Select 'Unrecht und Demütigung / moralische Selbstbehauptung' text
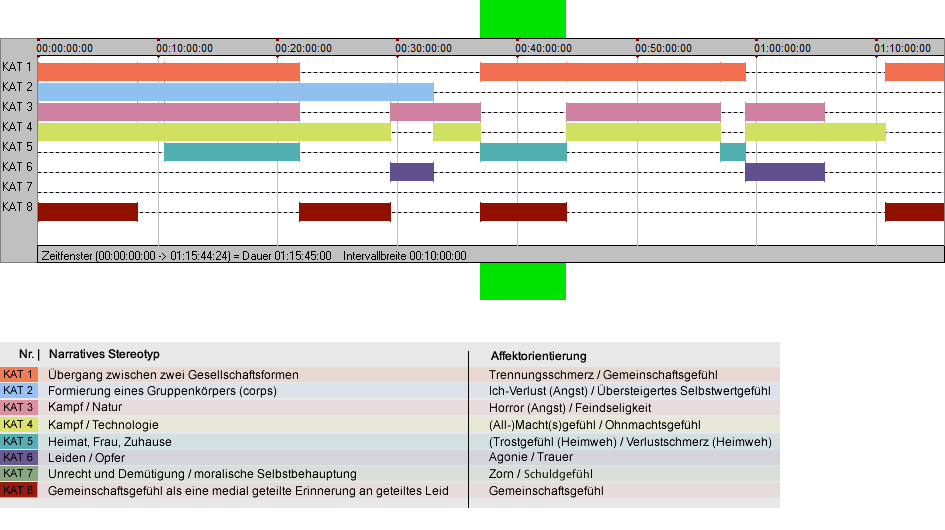Image resolution: width=945 pixels, height=530 pixels. [202, 474]
